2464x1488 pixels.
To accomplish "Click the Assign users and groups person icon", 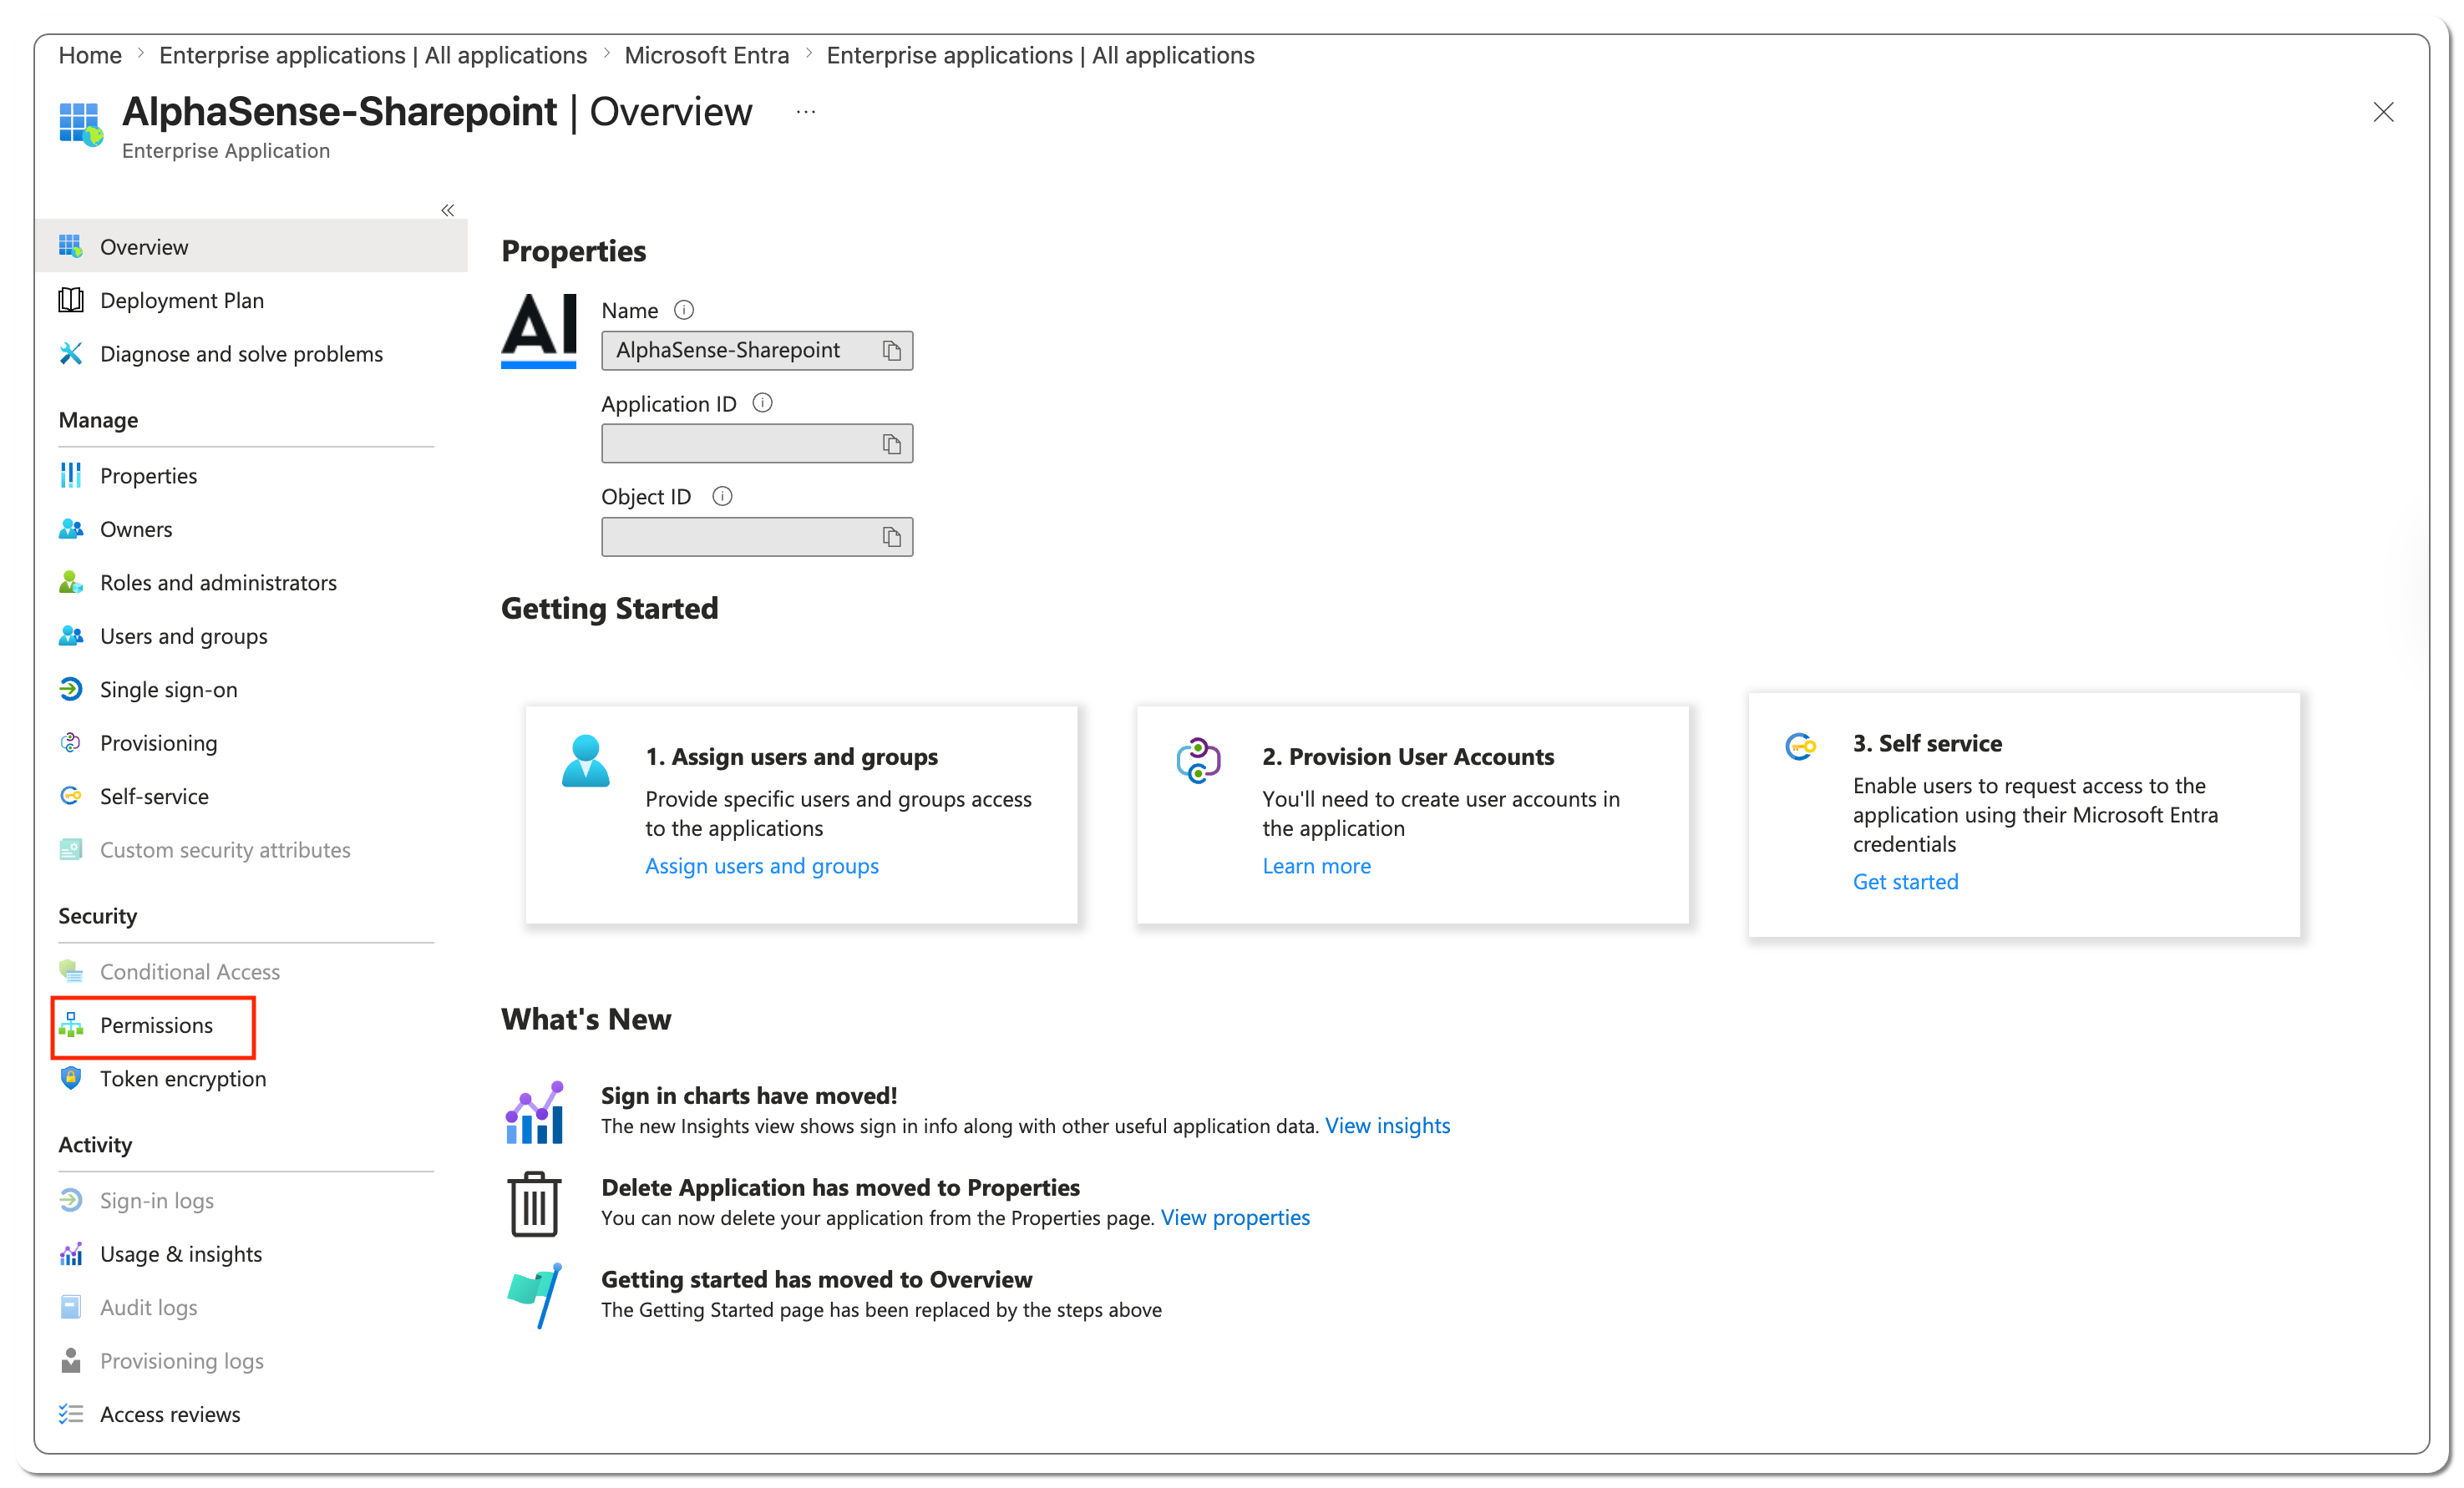I will (586, 762).
